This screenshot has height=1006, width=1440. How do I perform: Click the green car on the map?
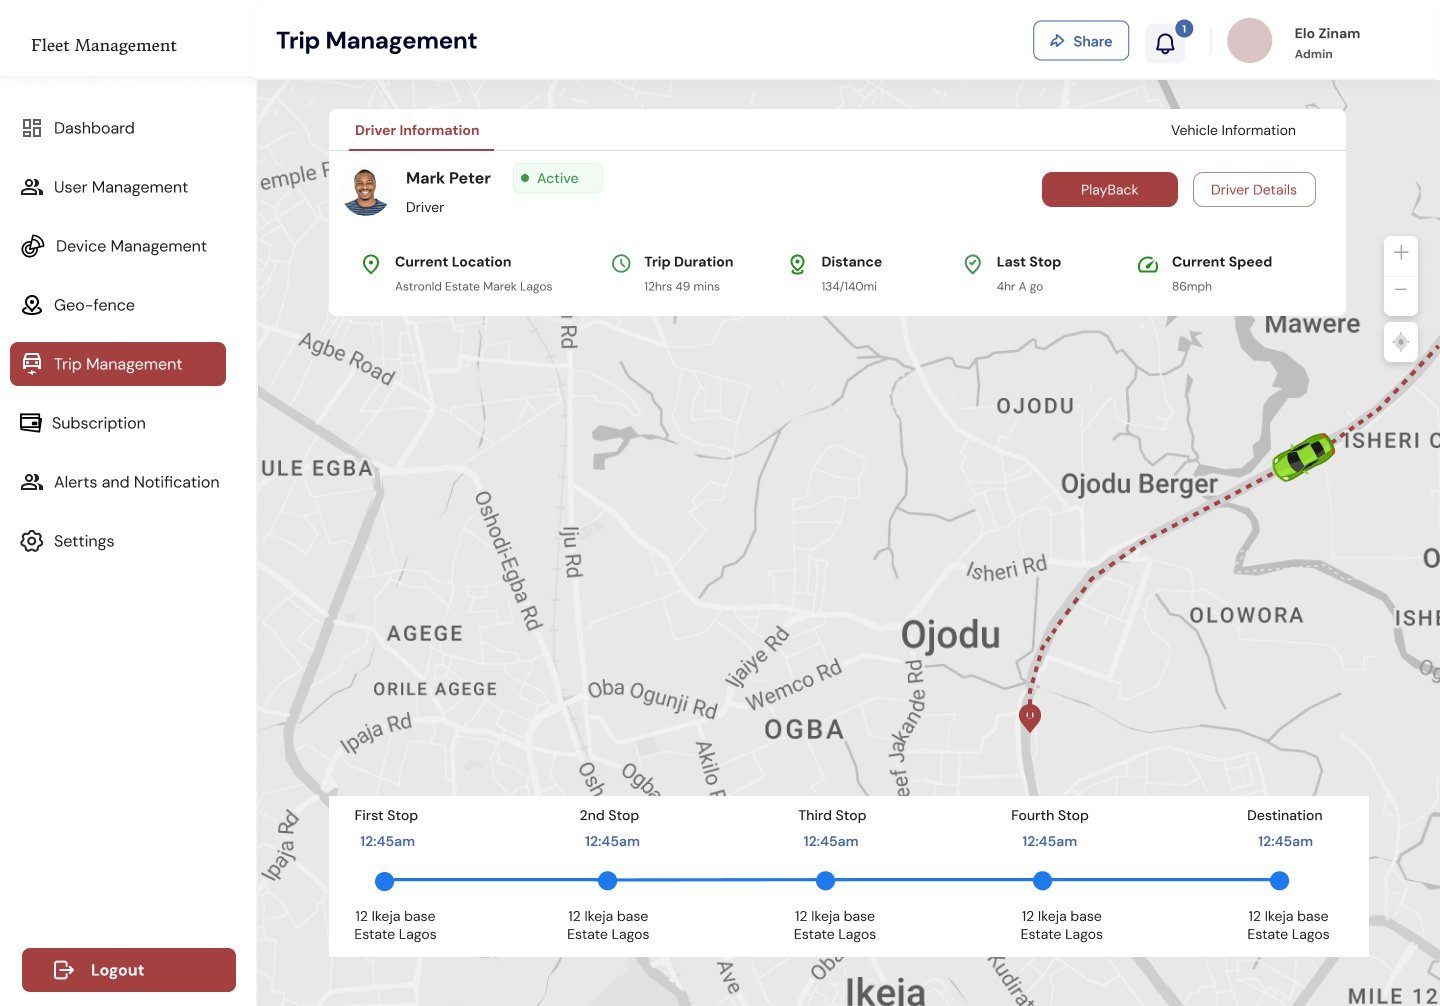tap(1303, 456)
